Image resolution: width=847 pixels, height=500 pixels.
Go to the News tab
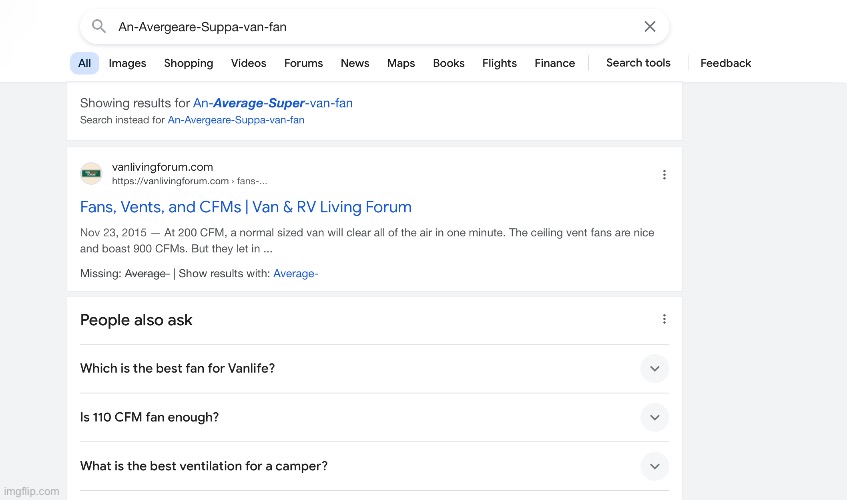(x=355, y=63)
